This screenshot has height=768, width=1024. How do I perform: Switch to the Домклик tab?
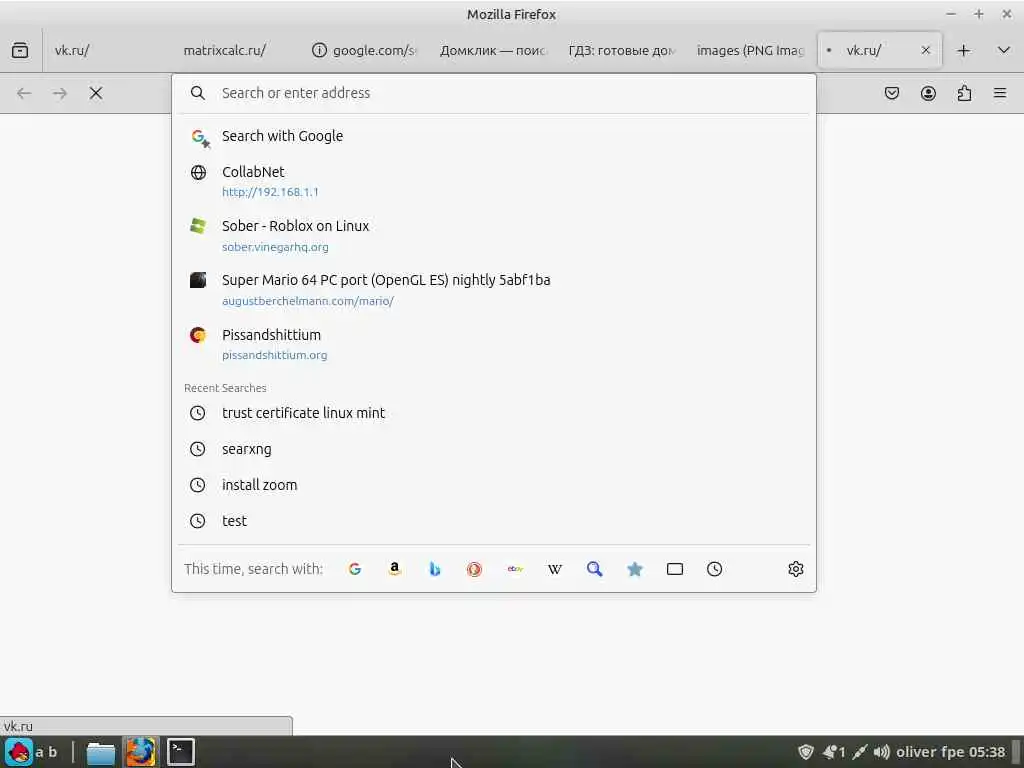click(x=493, y=50)
